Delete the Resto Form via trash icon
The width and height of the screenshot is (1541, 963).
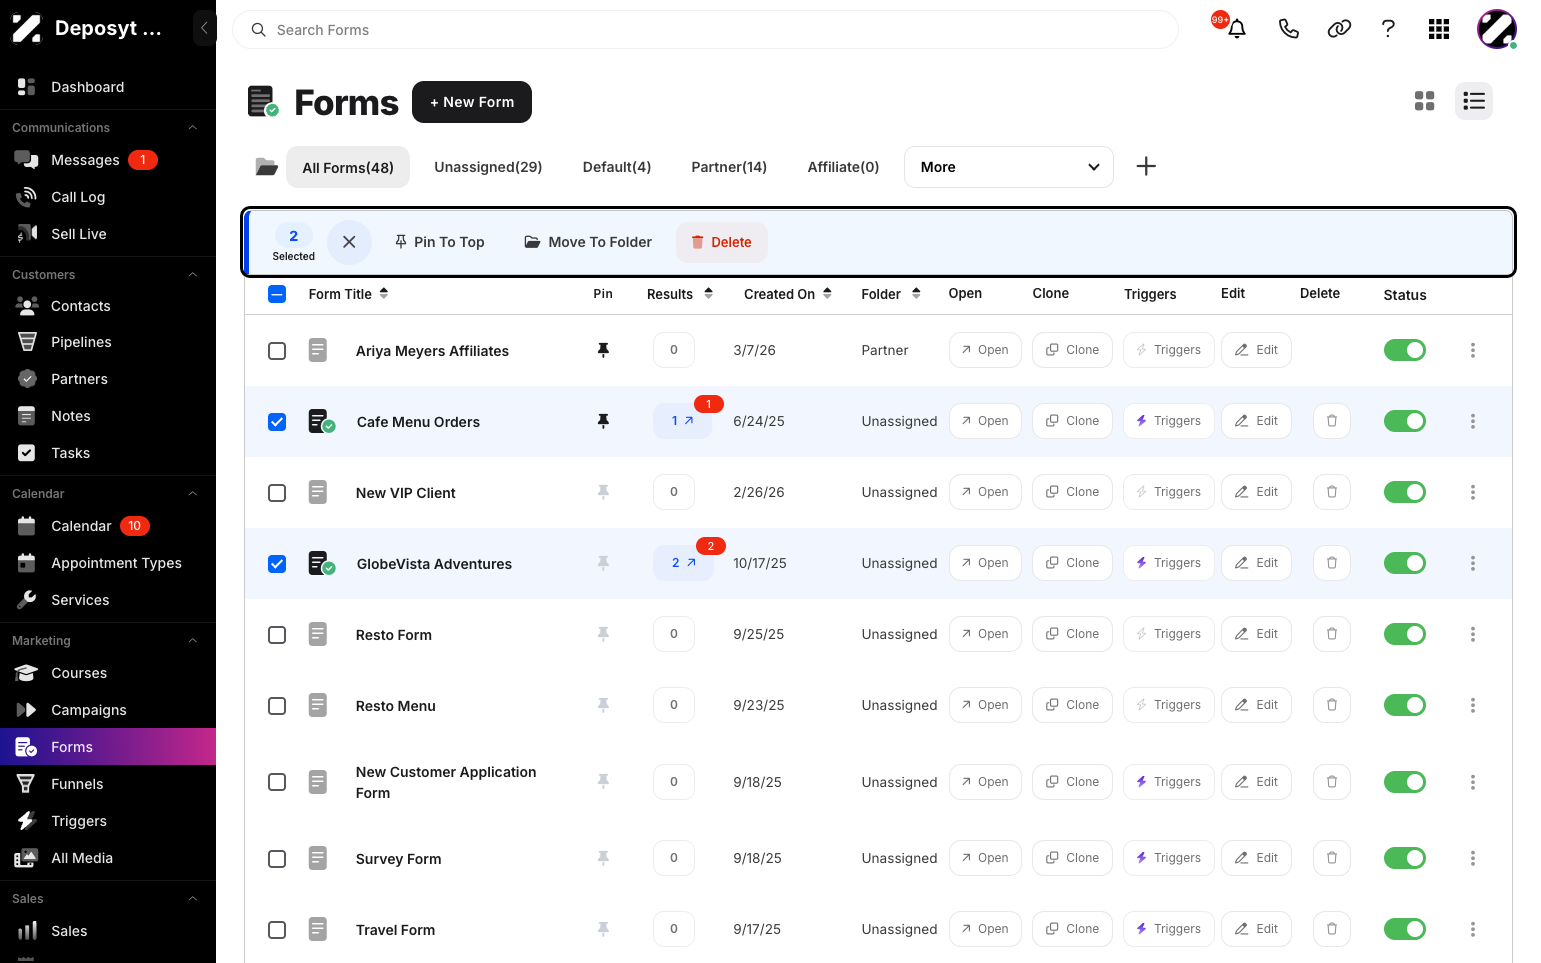[x=1332, y=634]
